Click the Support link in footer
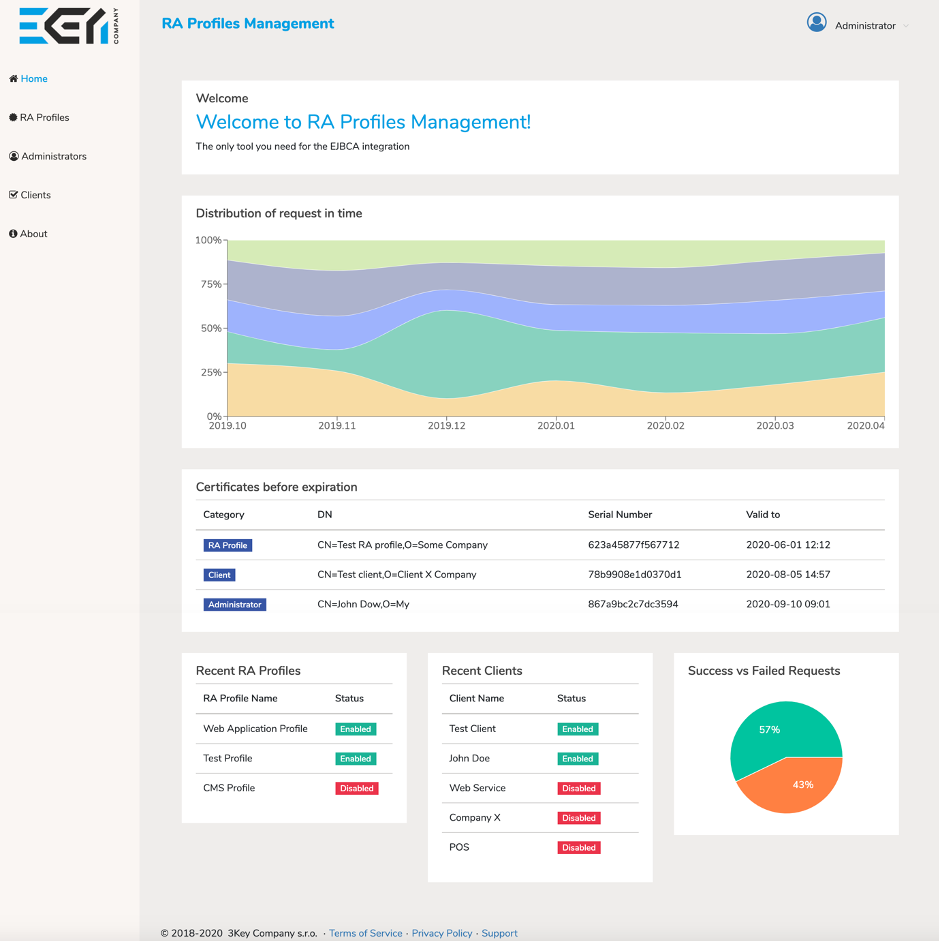Viewport: 939px width, 941px height. [499, 933]
